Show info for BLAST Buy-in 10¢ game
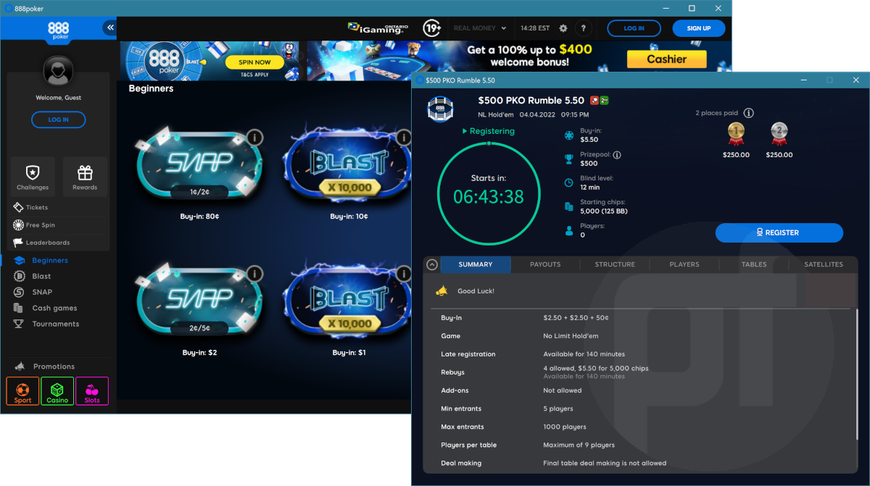This screenshot has width=870, height=486. [403, 137]
